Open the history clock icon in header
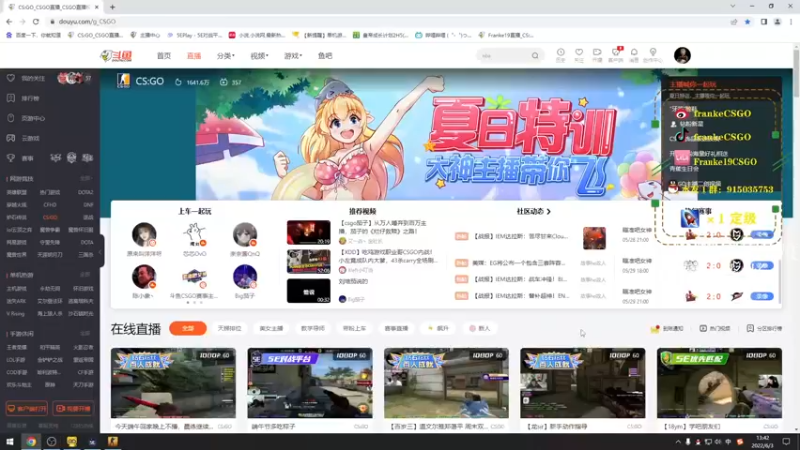Image resolution: width=800 pixels, height=450 pixels. point(560,55)
